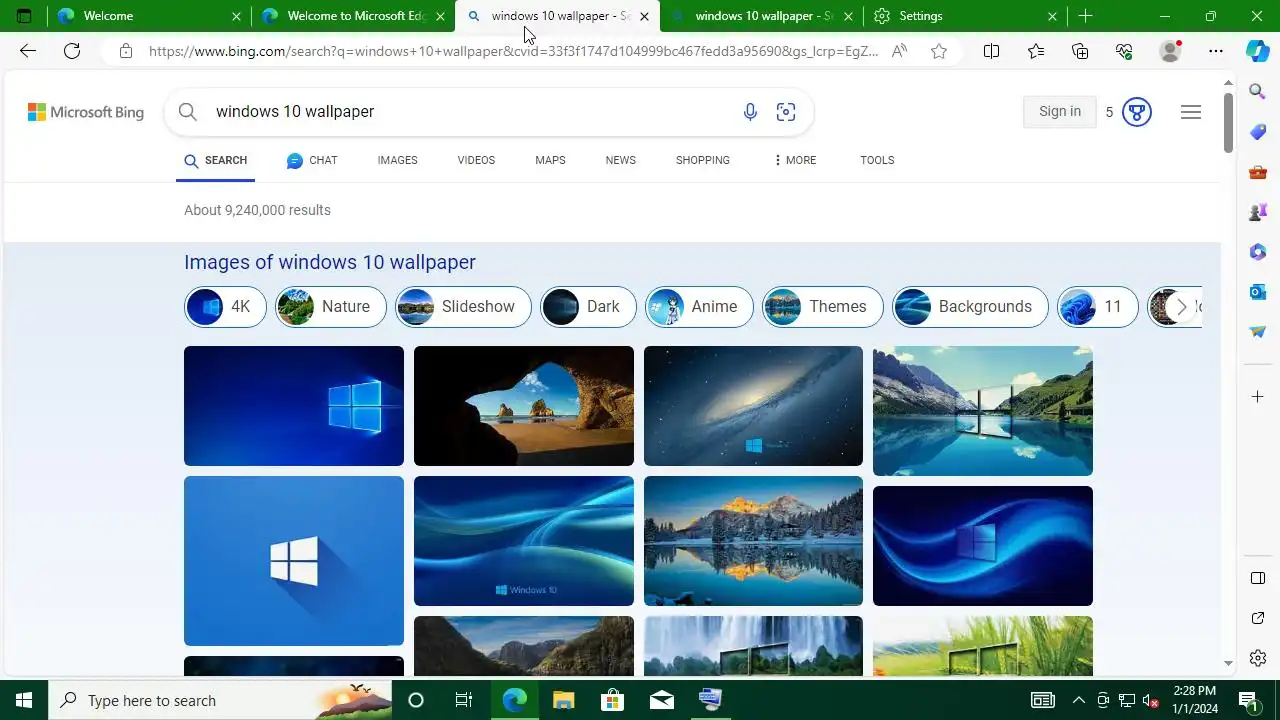Viewport: 1280px width, 720px height.
Task: Open Microsoft Store from taskbar
Action: pyautogui.click(x=613, y=700)
